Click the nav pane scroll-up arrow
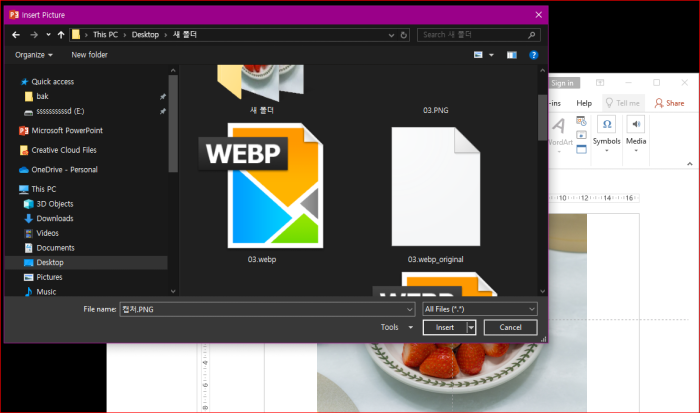Image resolution: width=700 pixels, height=413 pixels. pos(173,71)
